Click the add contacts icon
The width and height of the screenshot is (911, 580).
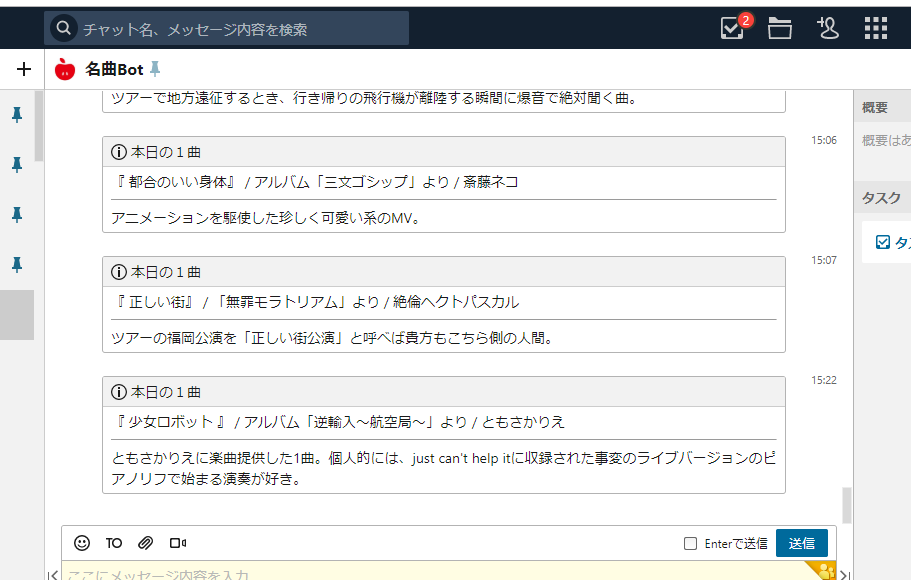(x=828, y=28)
